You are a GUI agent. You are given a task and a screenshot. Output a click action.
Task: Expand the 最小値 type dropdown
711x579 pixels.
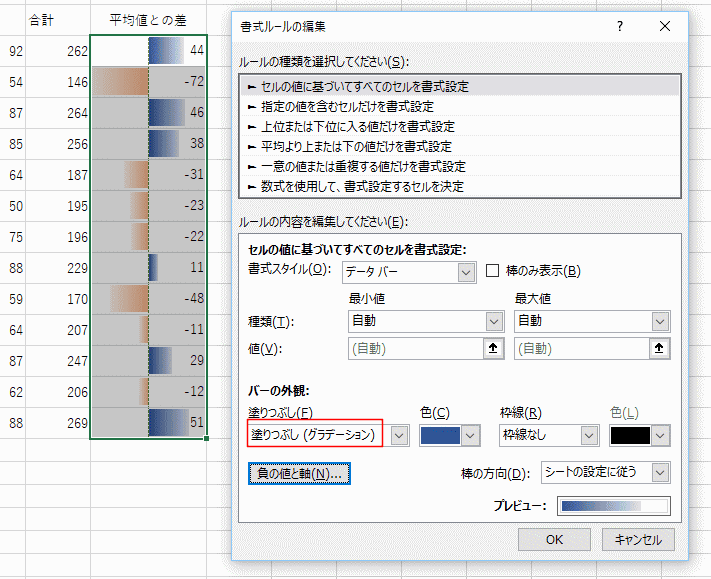423,321
